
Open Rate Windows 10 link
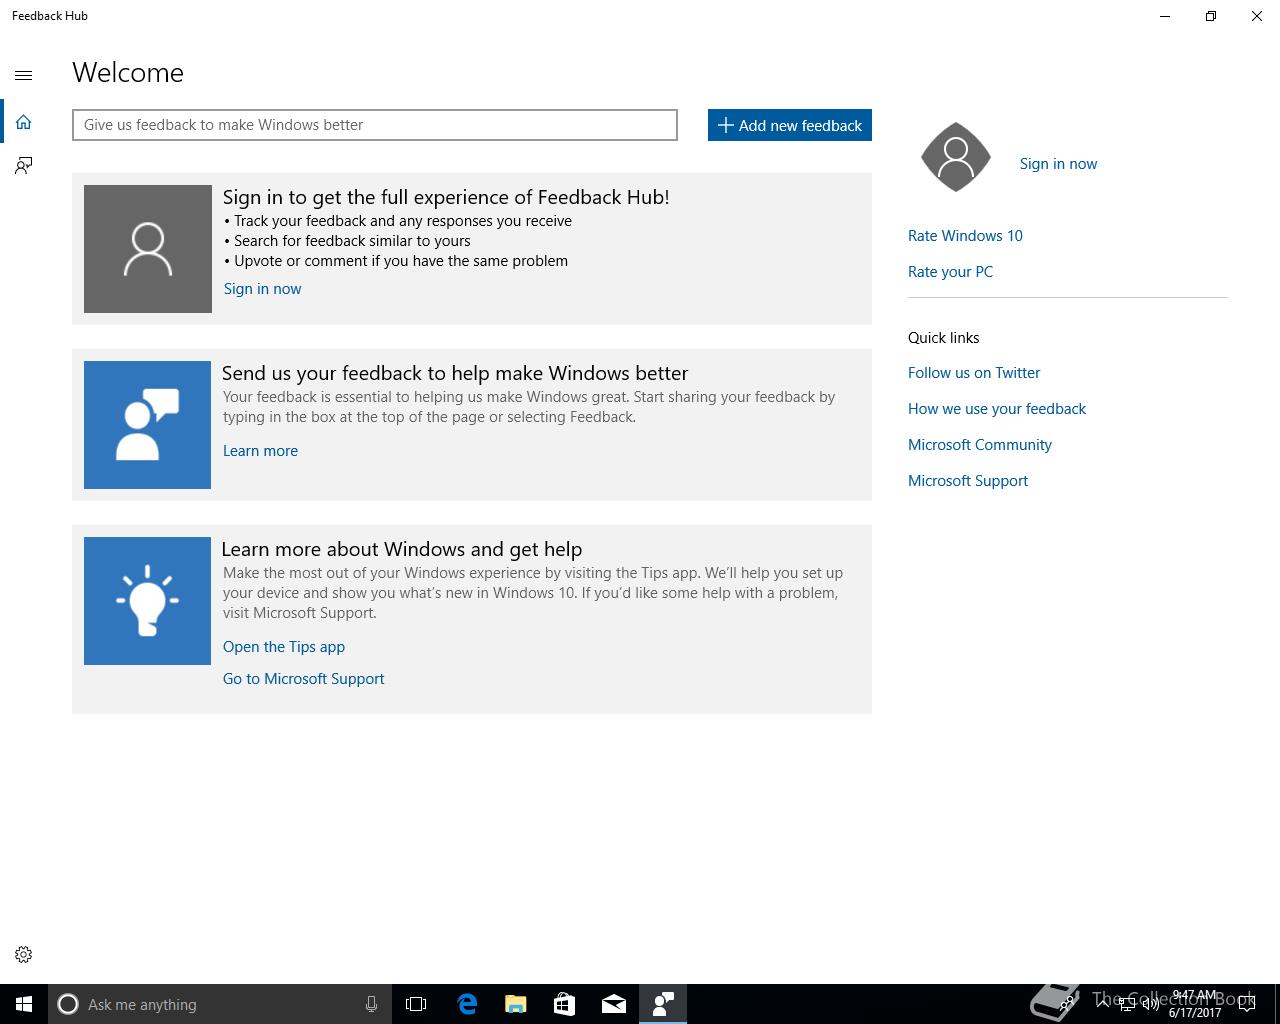(x=965, y=236)
